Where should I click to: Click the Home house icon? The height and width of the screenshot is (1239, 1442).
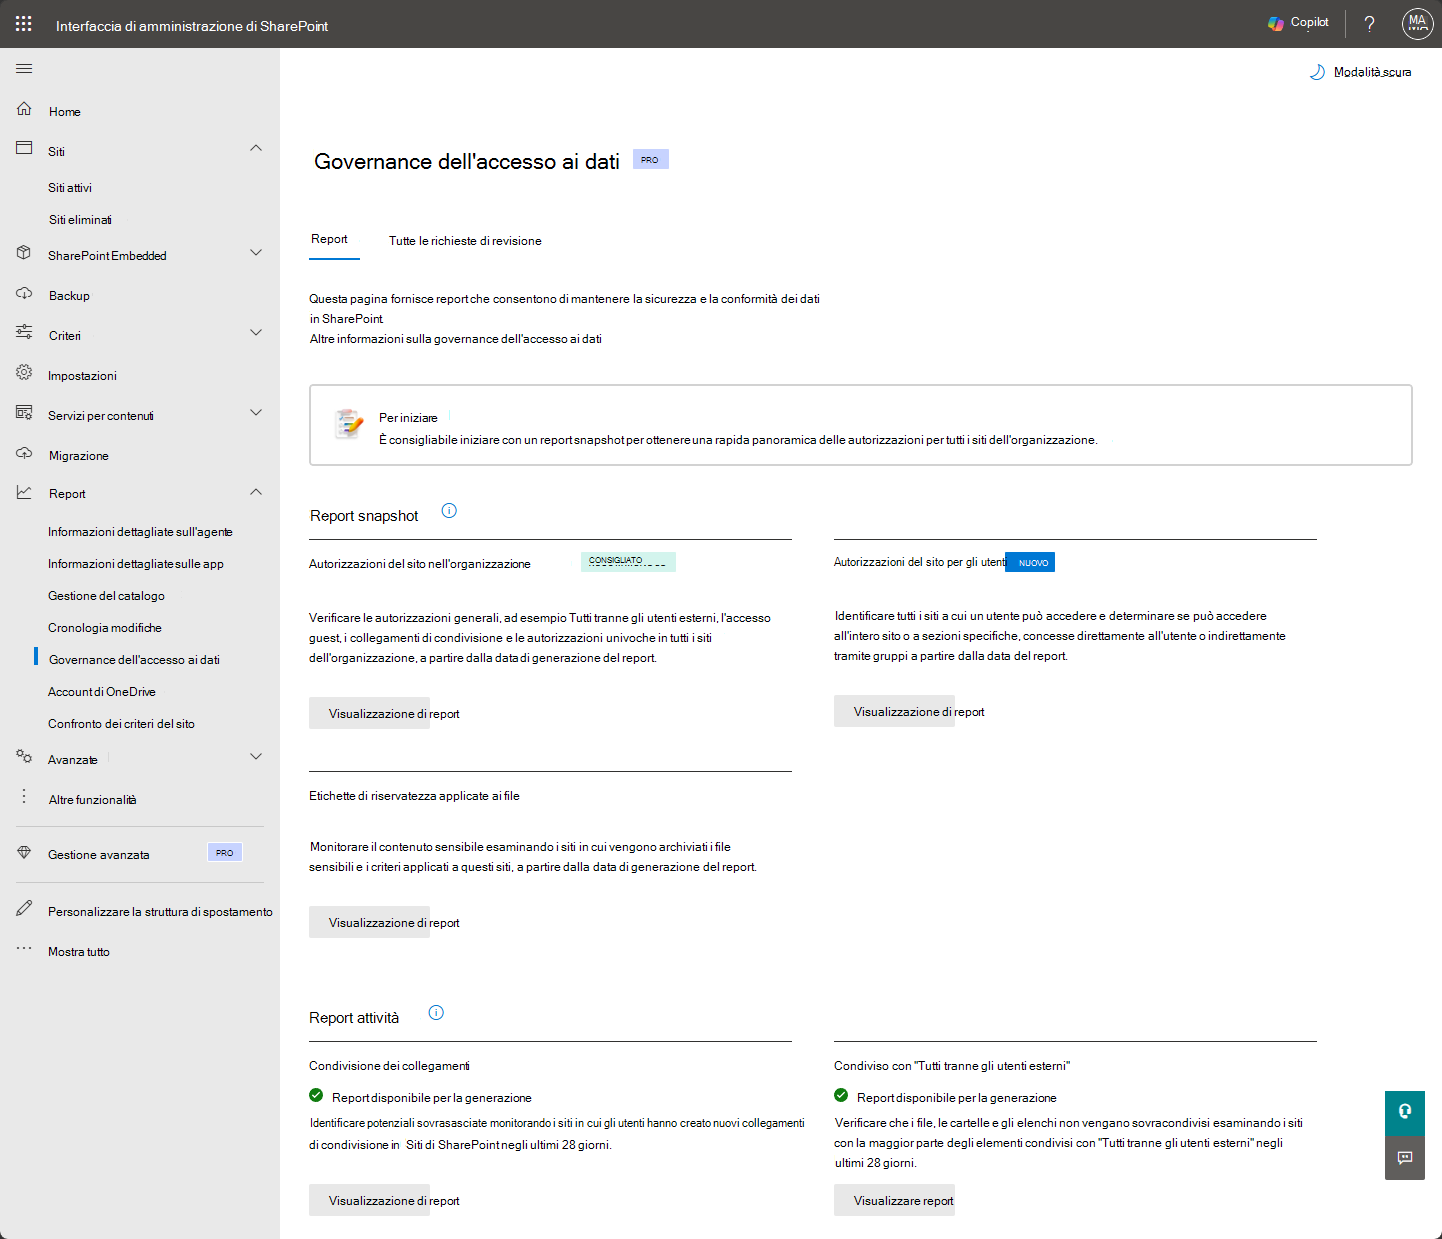tap(24, 109)
